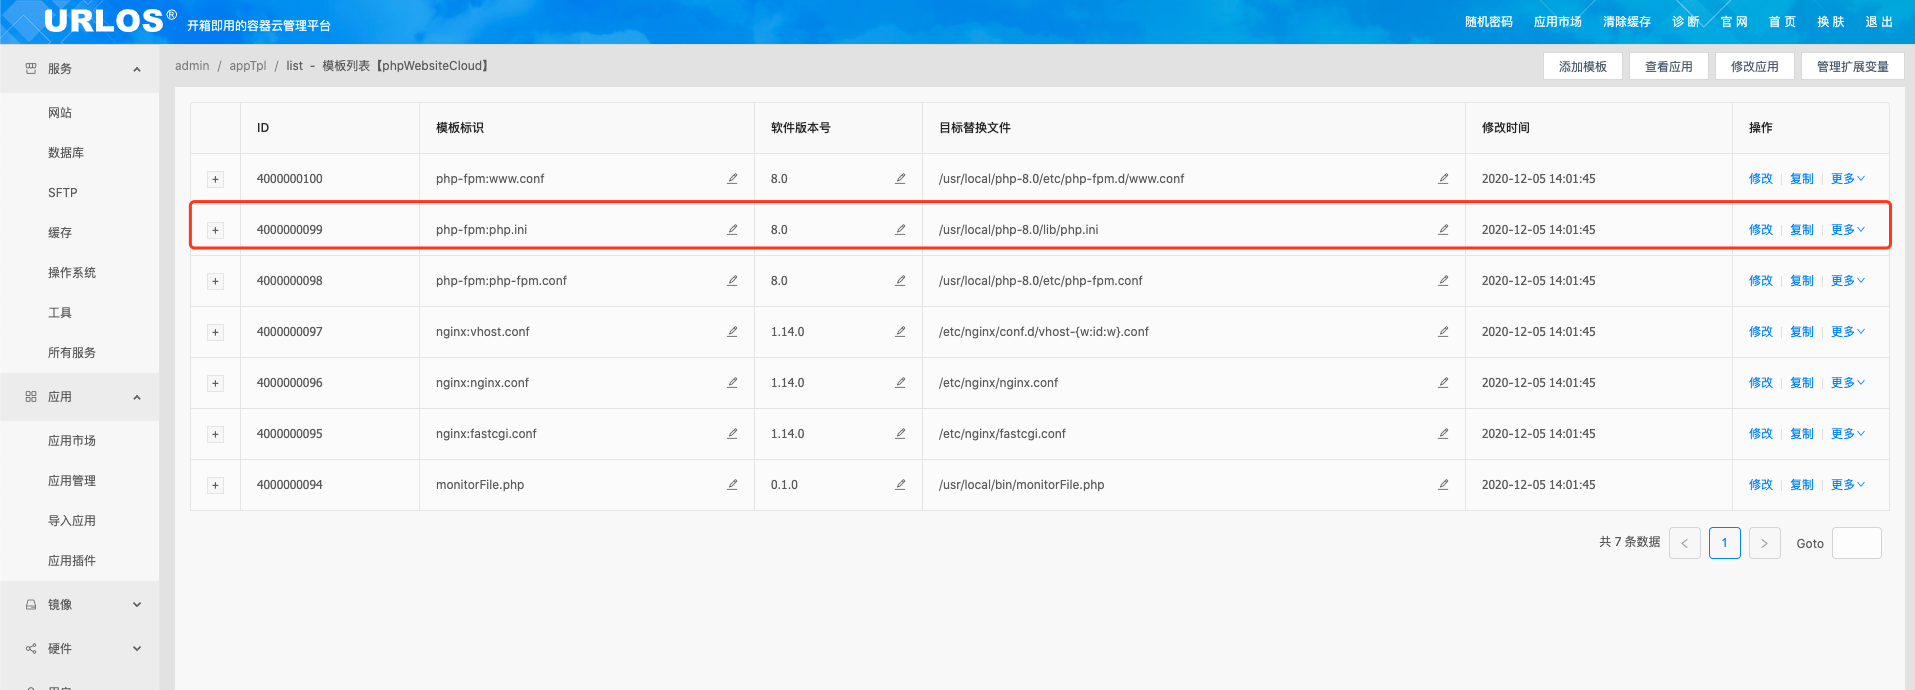
Task: Click edit pencil next to /usr/local/php-8.0/lib/php.ini path
Action: click(1443, 230)
